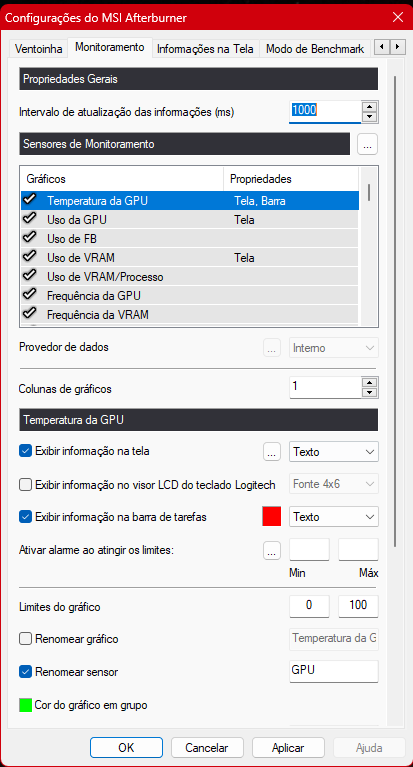413x767 pixels.
Task: Enable Logitech keyboard LCD display checkbox
Action: coord(25,485)
